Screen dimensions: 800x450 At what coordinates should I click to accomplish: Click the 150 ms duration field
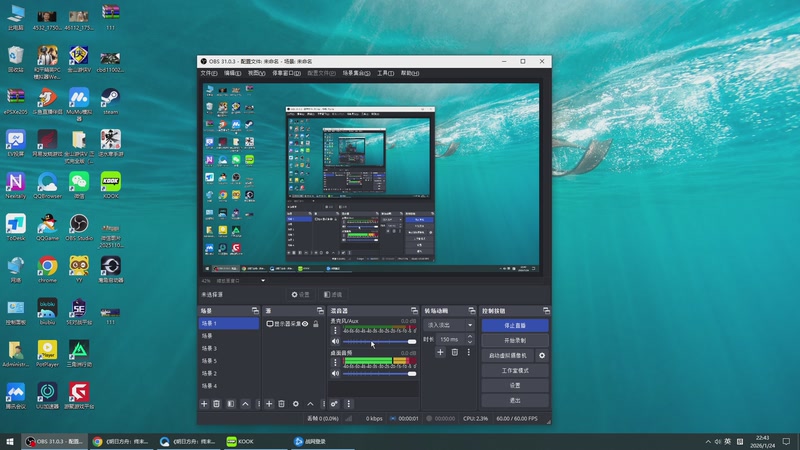pos(450,339)
